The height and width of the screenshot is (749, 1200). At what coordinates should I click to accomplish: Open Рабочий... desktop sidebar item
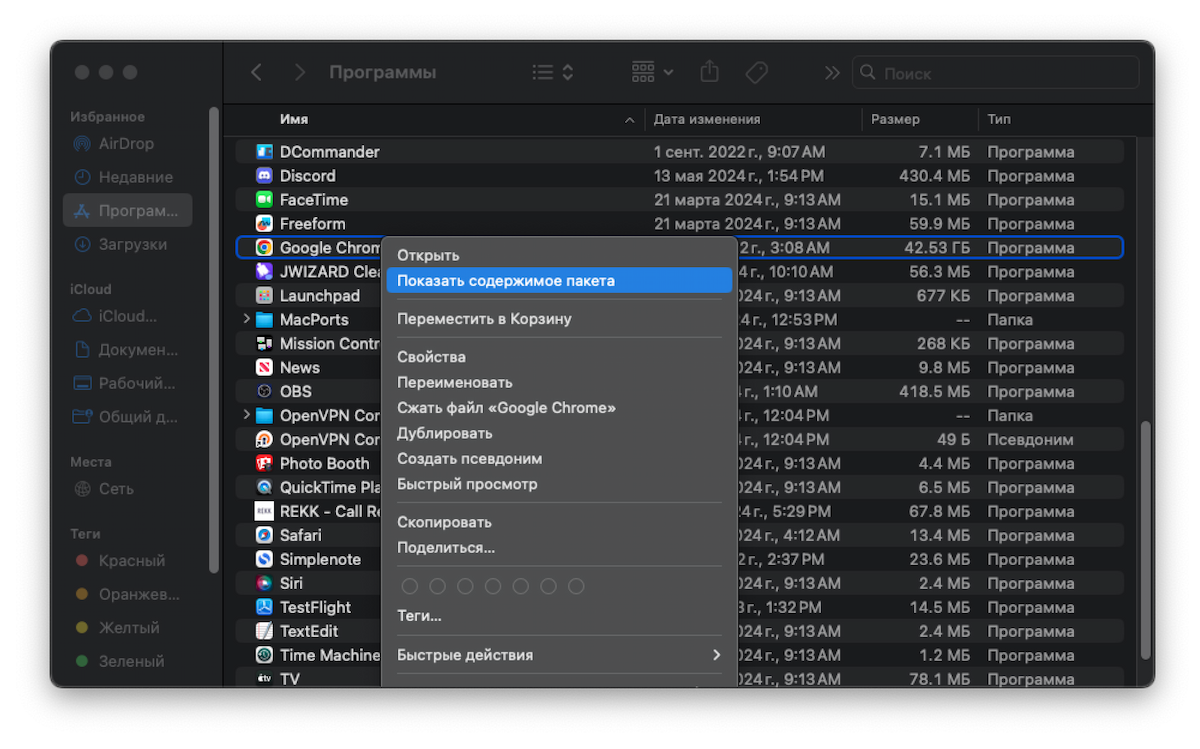tap(127, 383)
